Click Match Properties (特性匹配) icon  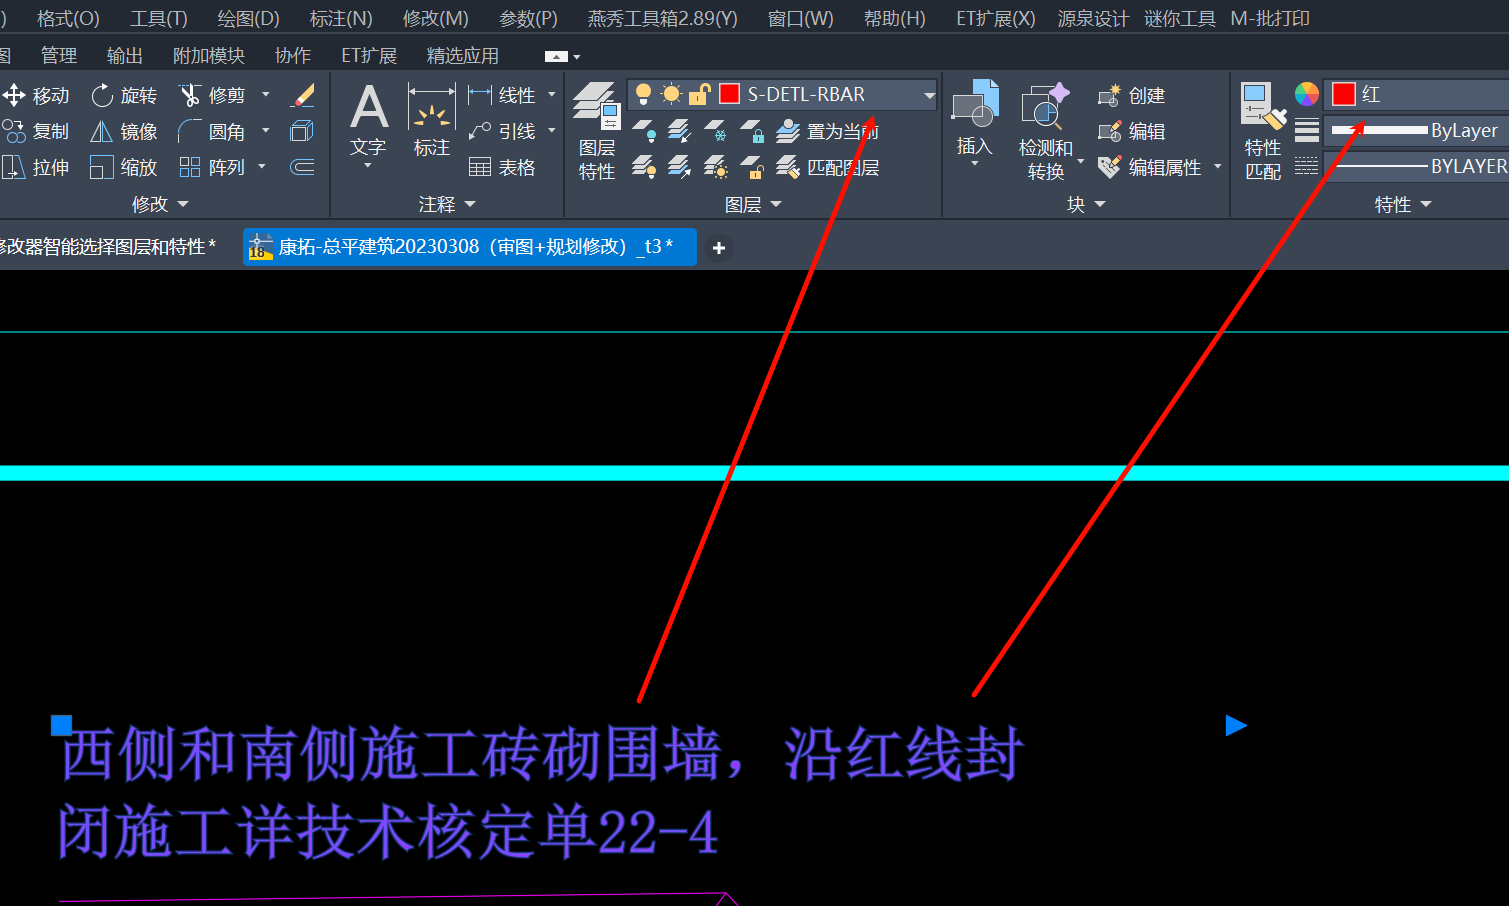click(x=1262, y=130)
